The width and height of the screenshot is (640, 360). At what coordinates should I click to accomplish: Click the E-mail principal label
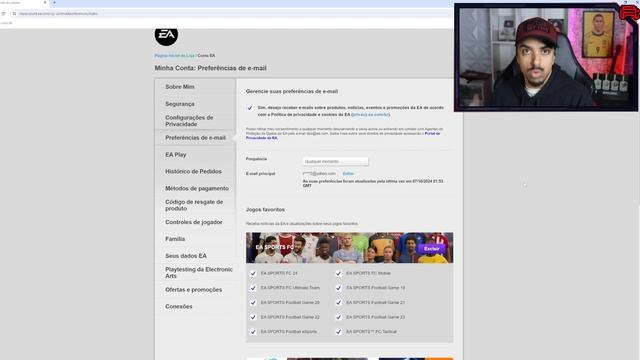click(260, 174)
